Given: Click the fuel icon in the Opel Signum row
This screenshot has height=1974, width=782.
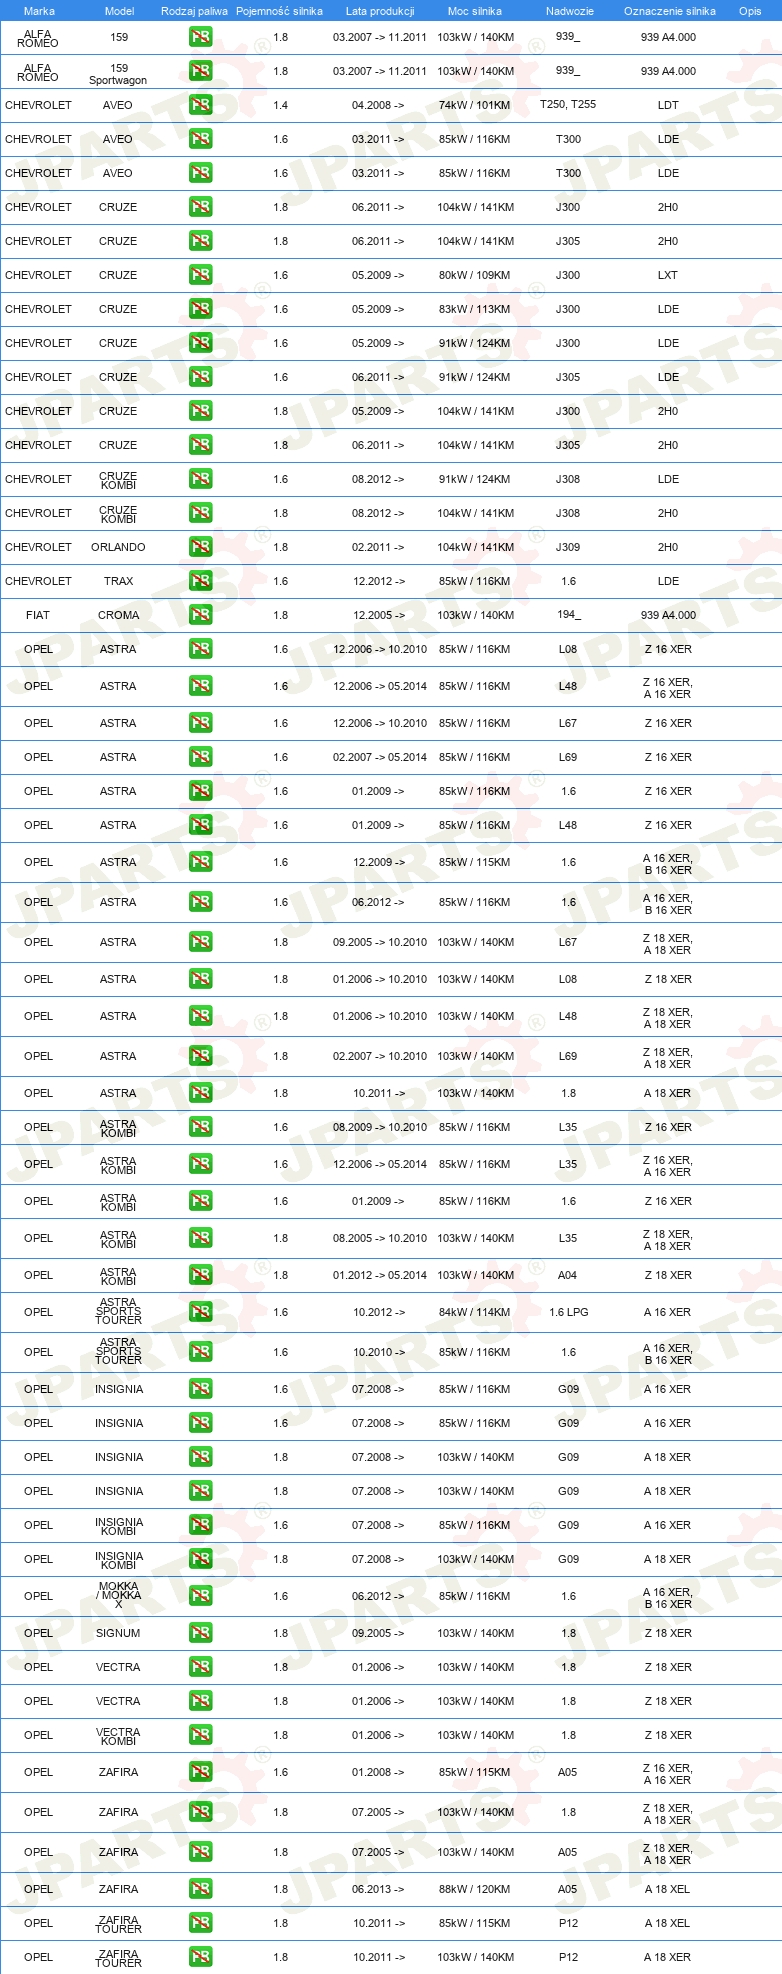Looking at the screenshot, I should 200,1633.
